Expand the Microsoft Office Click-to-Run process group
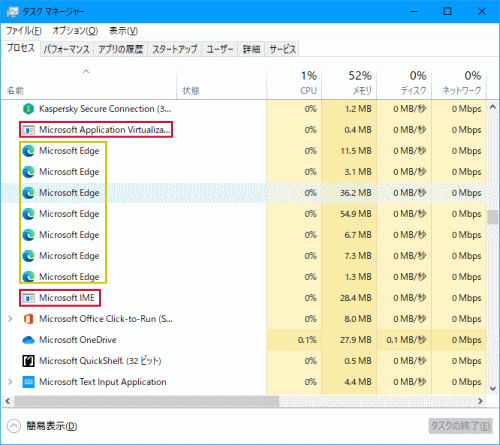 pyautogui.click(x=10, y=319)
